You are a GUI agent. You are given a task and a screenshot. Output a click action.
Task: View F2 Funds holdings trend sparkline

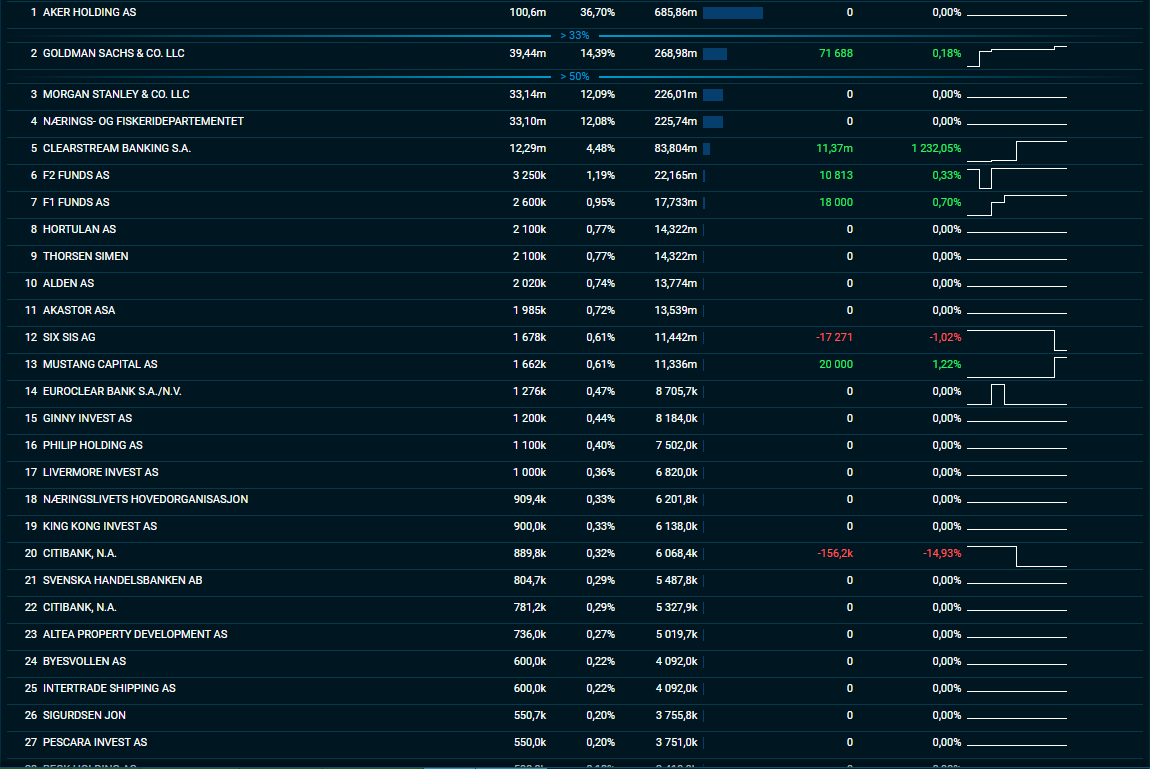[1017, 178]
